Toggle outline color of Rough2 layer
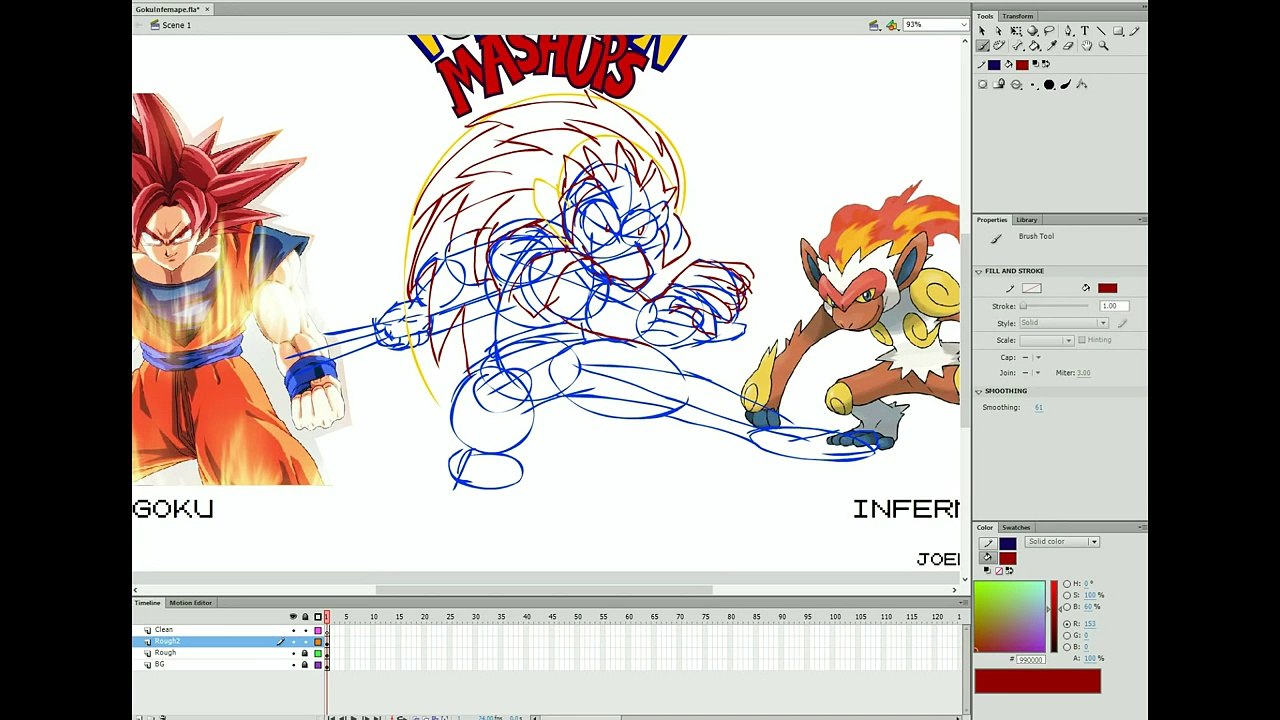This screenshot has height=720, width=1280. tap(318, 642)
